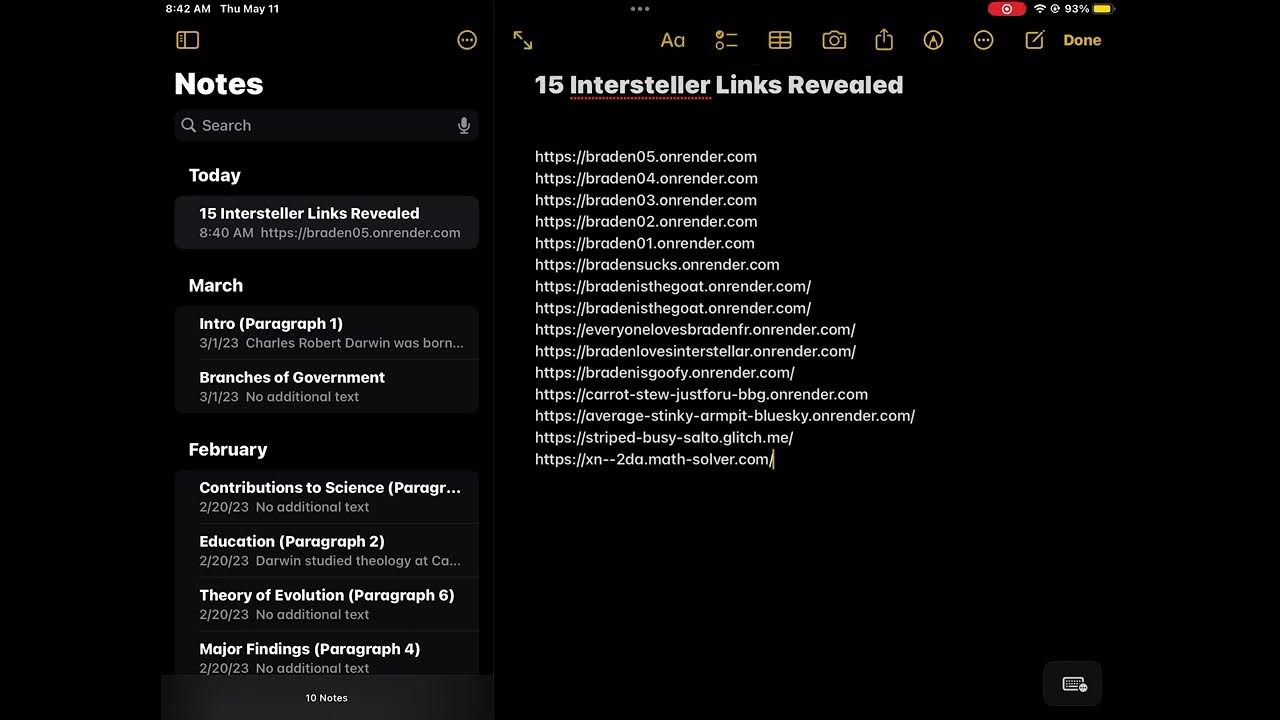Click the bradenisgoofy.onrender.com link

click(665, 373)
